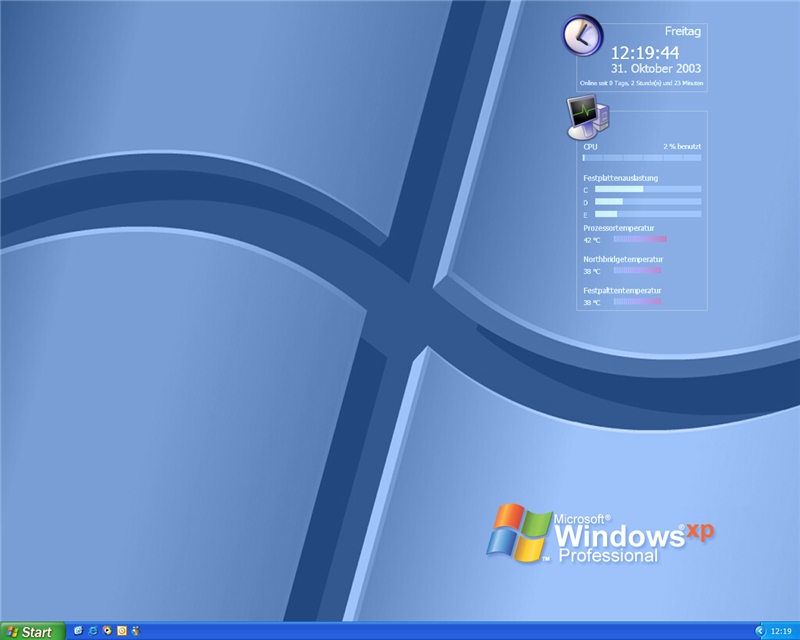Click the digital time '12:19:44'
800x640 pixels.
645,53
